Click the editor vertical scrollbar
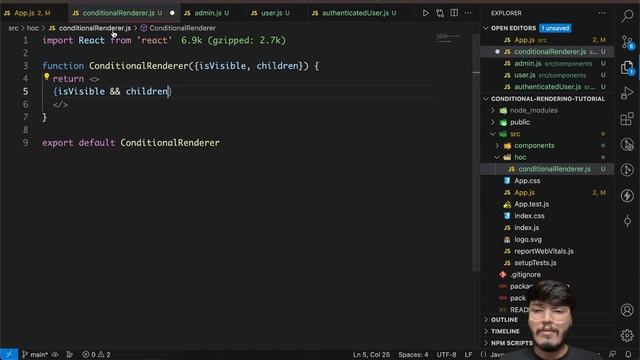Image resolution: width=640 pixels, height=360 pixels. point(476,153)
